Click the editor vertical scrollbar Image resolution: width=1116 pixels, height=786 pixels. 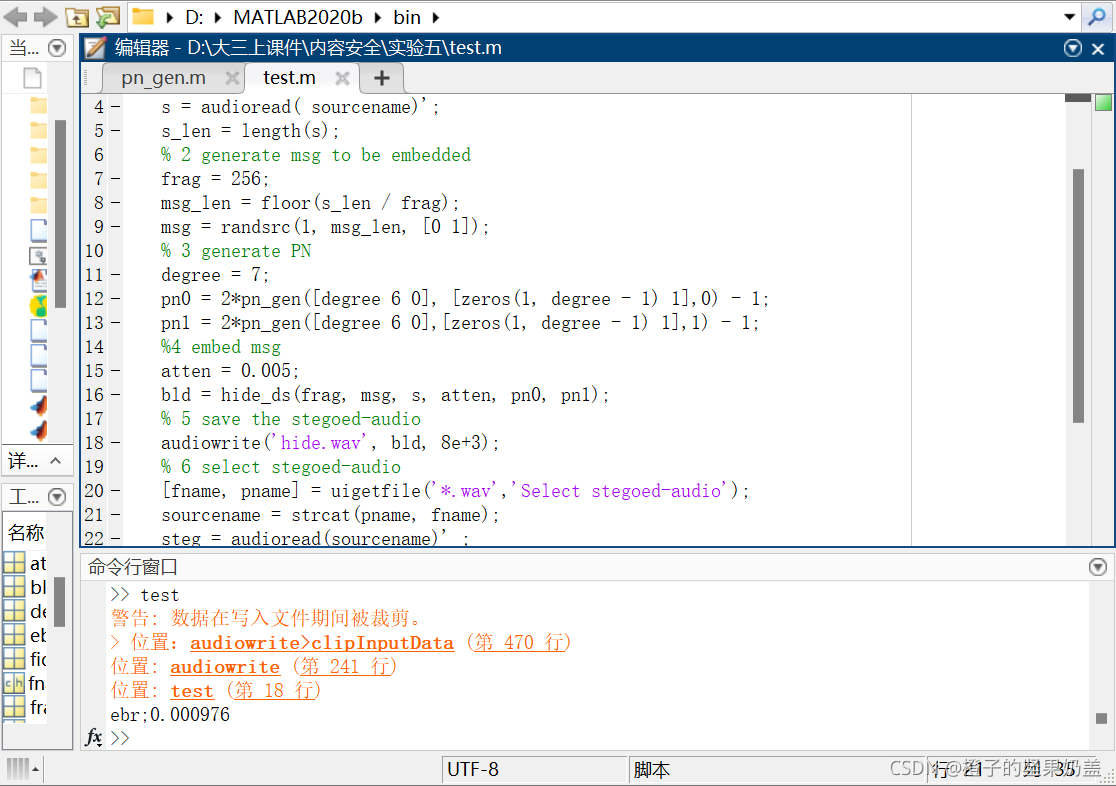tap(1078, 295)
